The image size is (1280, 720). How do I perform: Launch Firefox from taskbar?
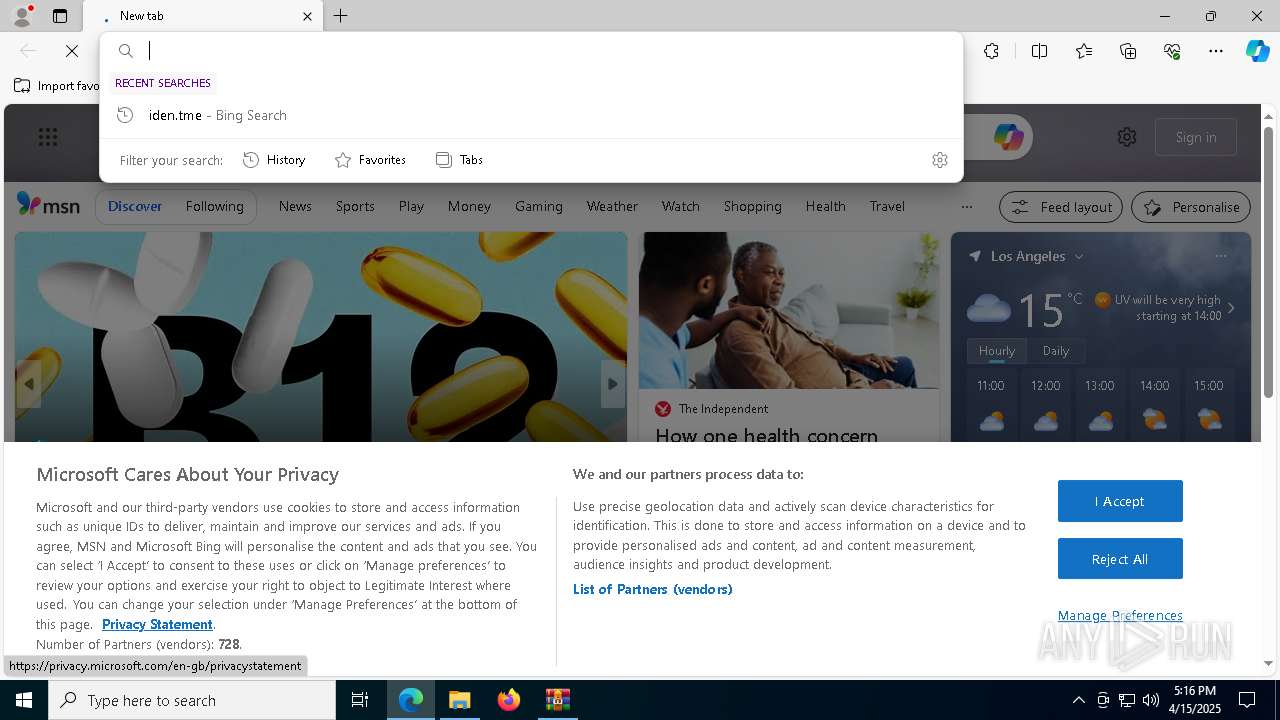(x=508, y=700)
